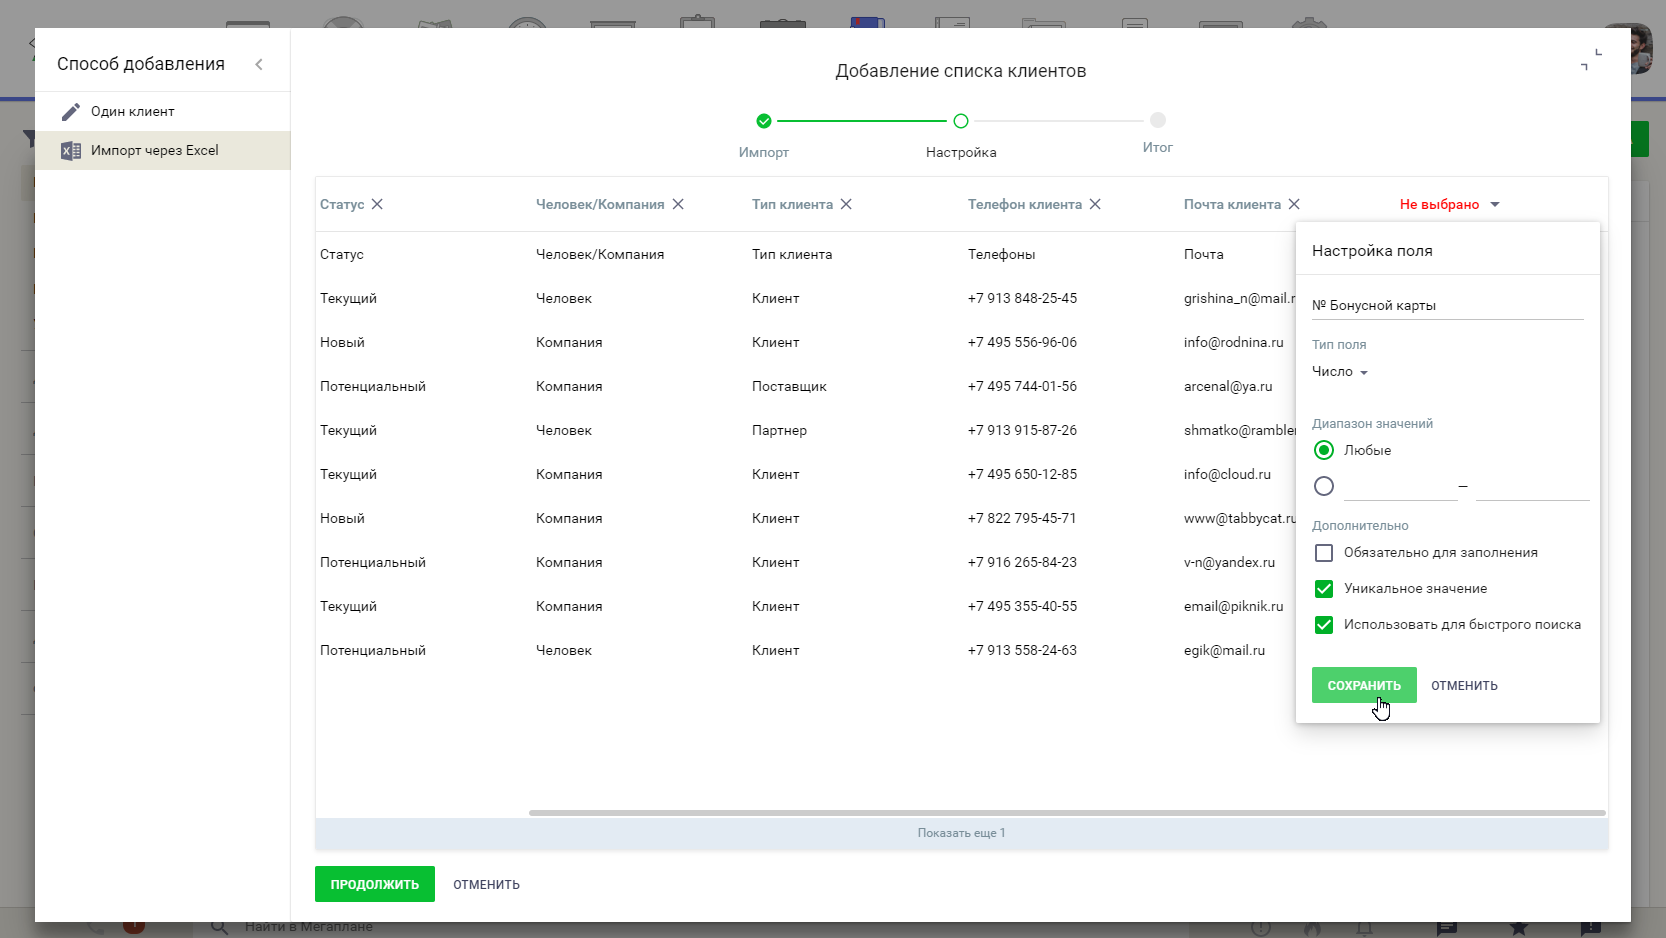Click the Excel icon for import
This screenshot has width=1666, height=938.
(71, 151)
